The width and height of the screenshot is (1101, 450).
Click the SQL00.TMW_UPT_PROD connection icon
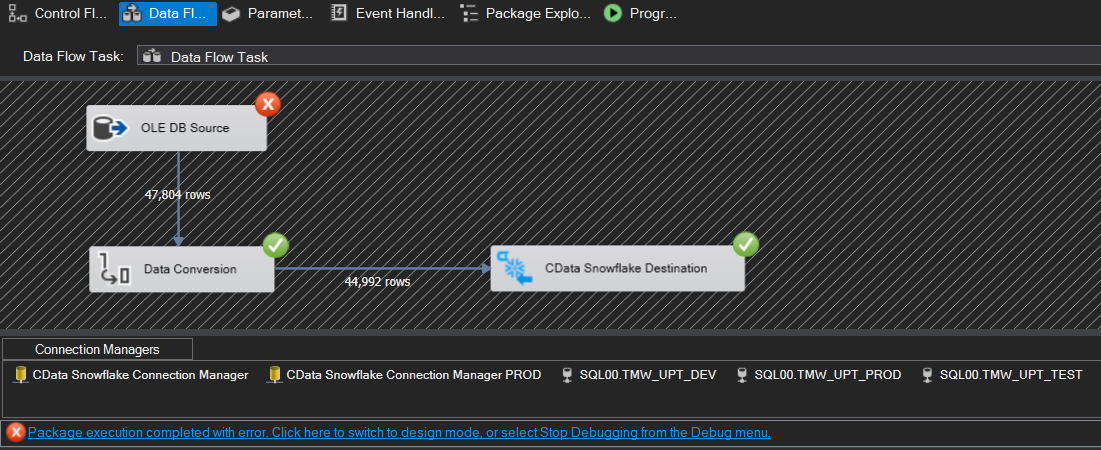click(x=741, y=375)
